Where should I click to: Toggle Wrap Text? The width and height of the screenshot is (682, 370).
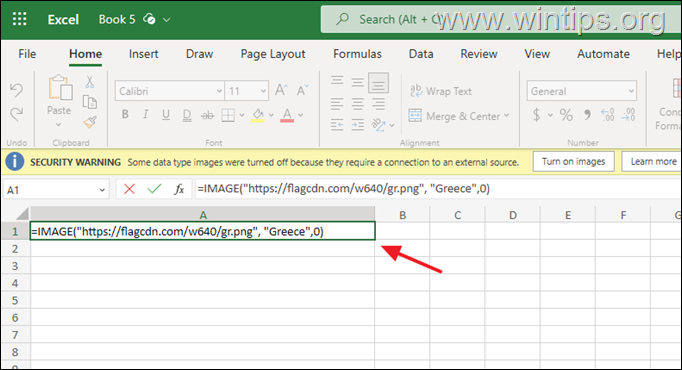(441, 91)
